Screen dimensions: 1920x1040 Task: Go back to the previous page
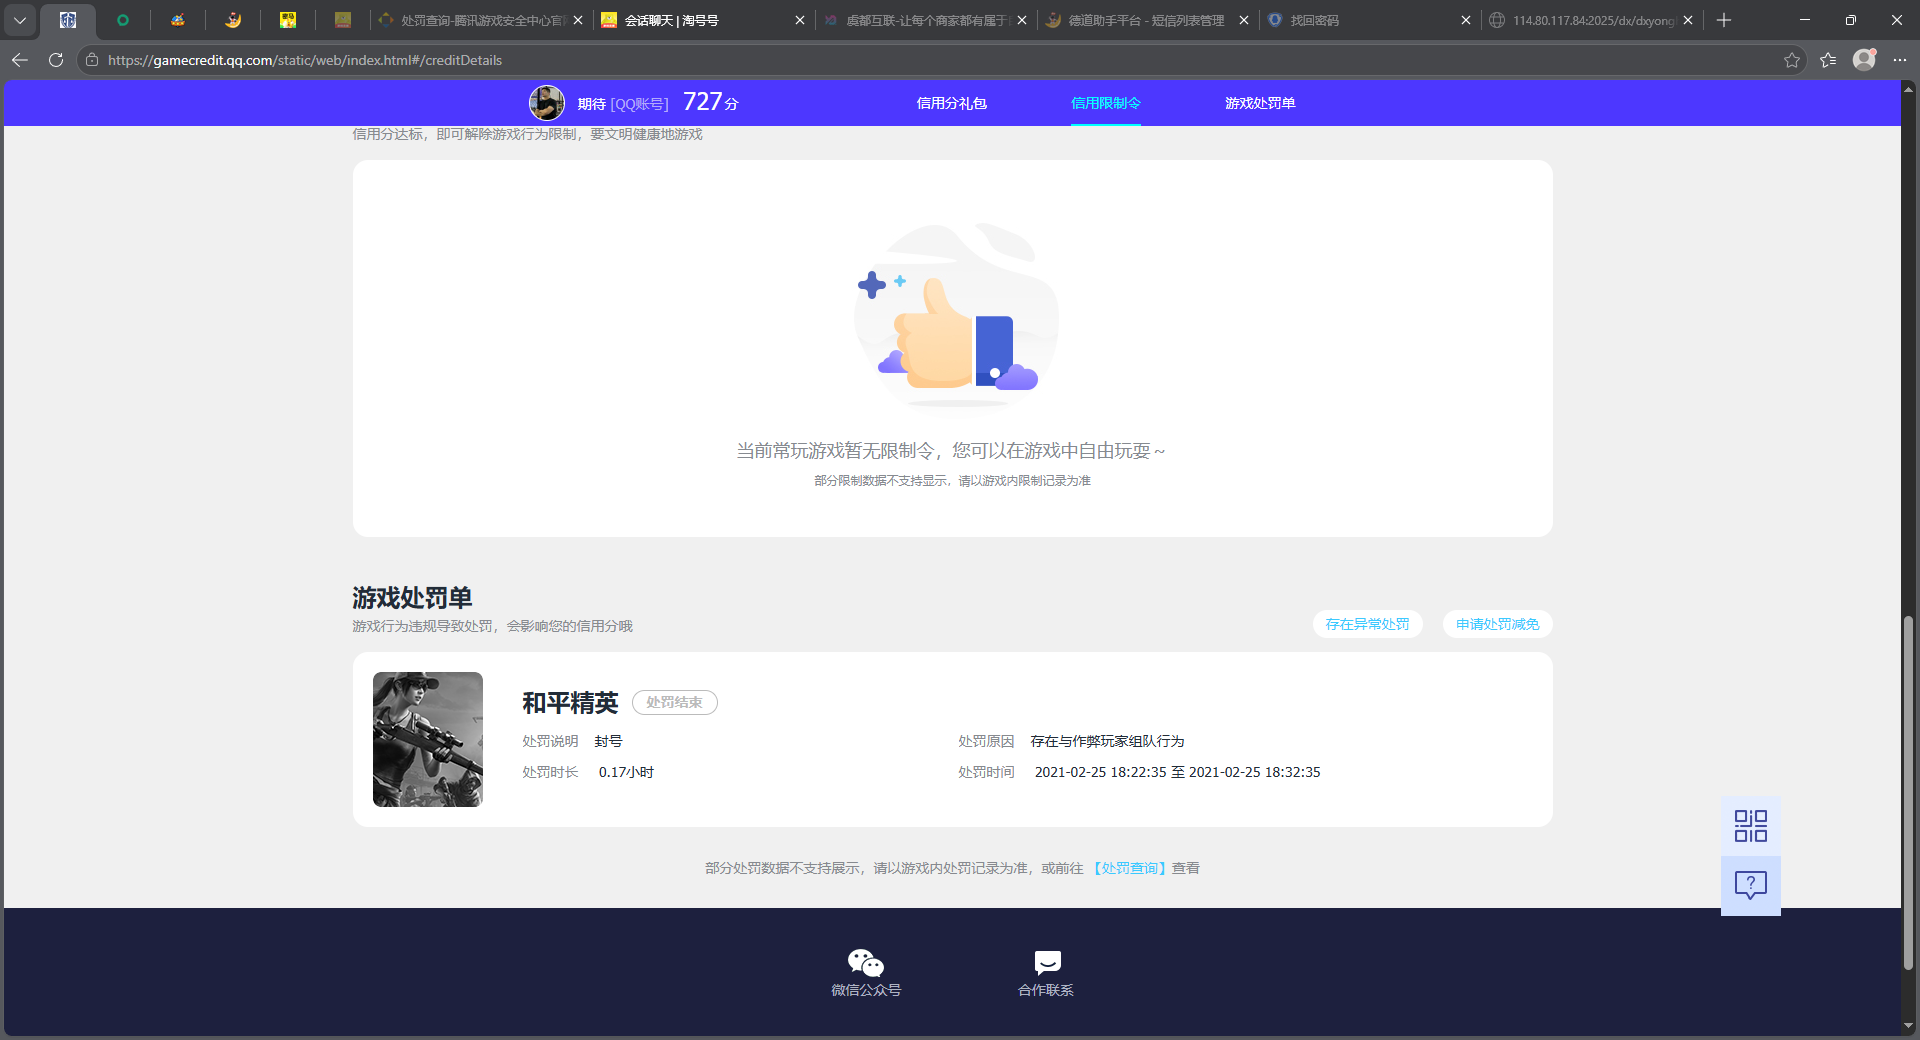click(x=20, y=60)
